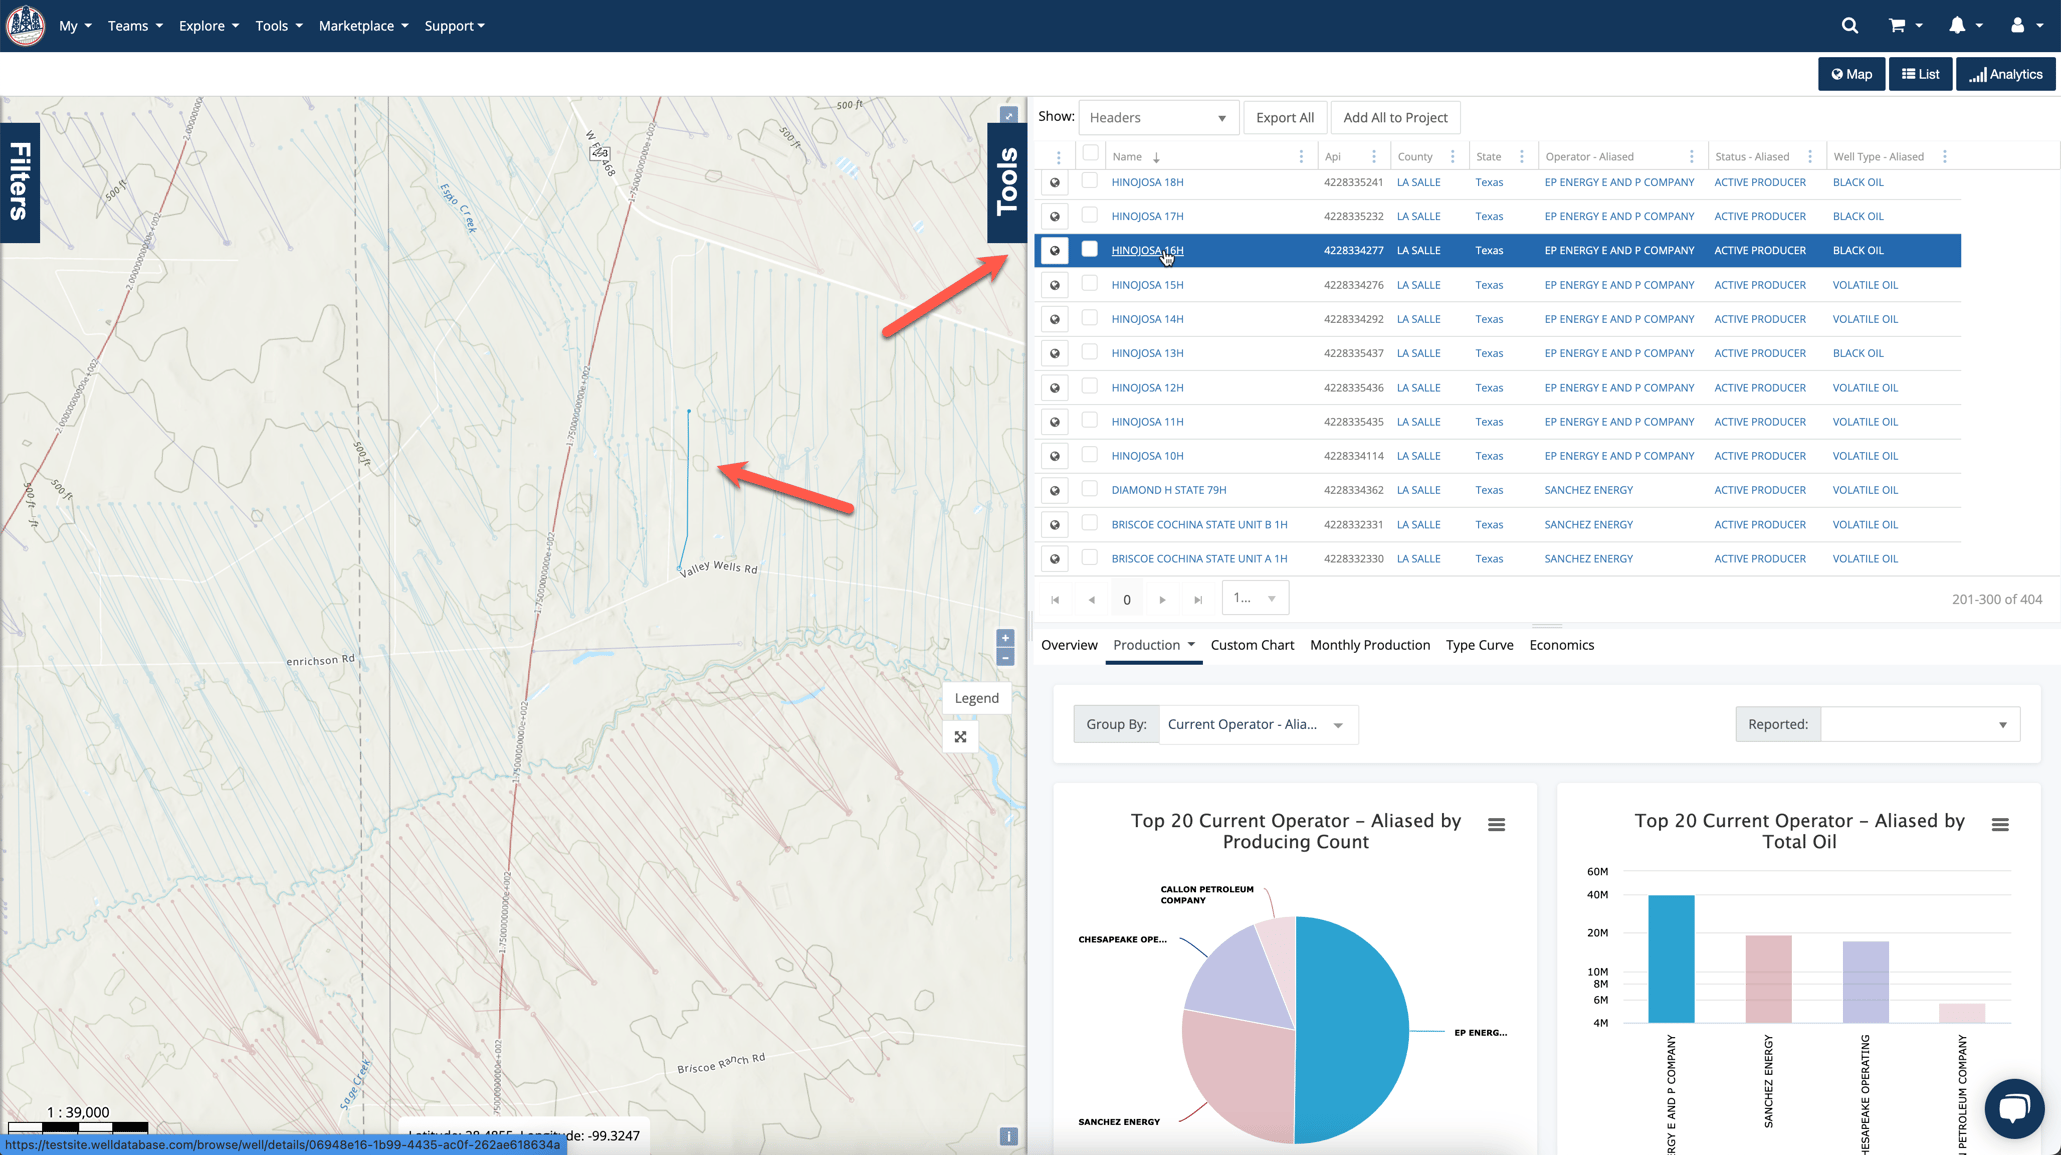Image resolution: width=2061 pixels, height=1155 pixels.
Task: Switch to the Monthly Production tab
Action: [1370, 645]
